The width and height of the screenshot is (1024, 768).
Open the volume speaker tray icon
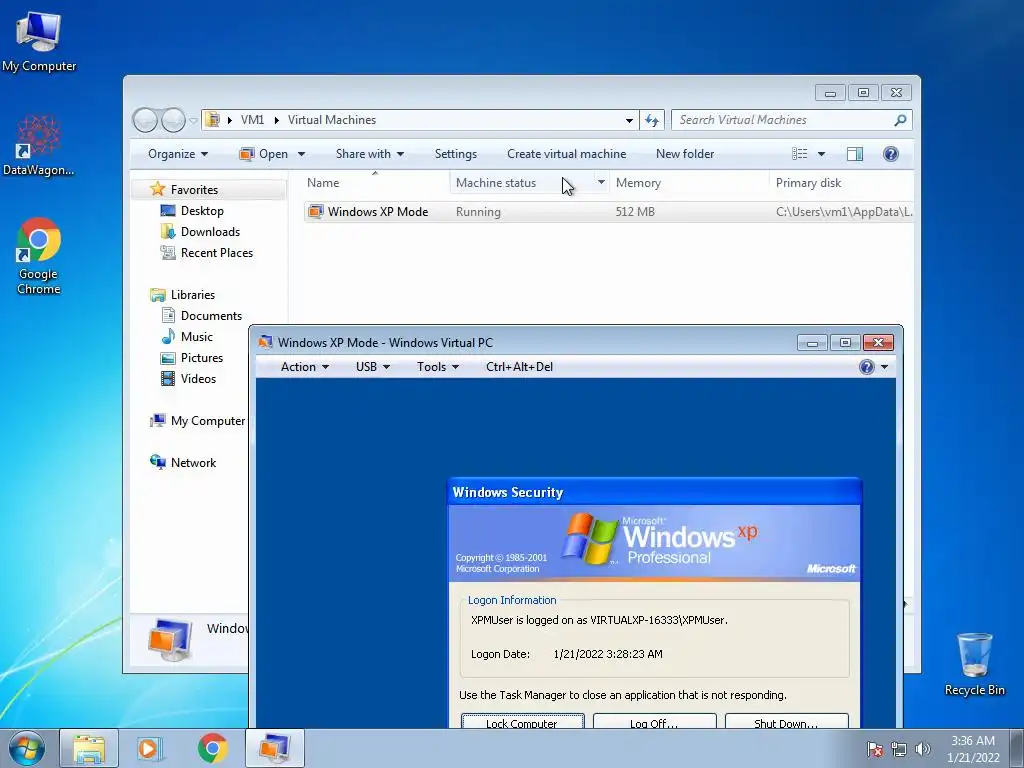click(x=923, y=749)
